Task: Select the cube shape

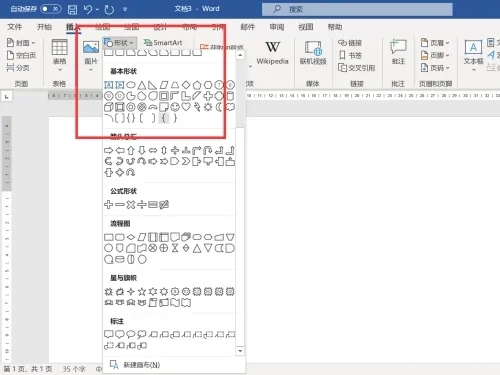Action: (109, 107)
